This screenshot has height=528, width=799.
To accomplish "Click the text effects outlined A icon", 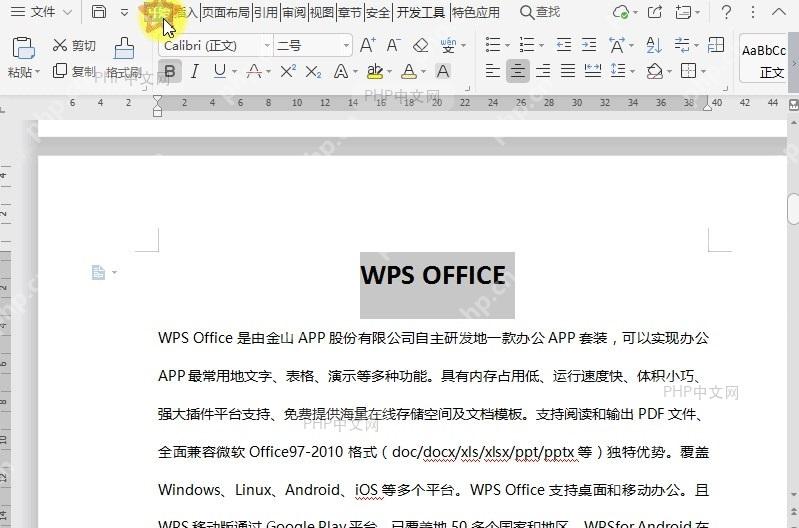I will 340,71.
